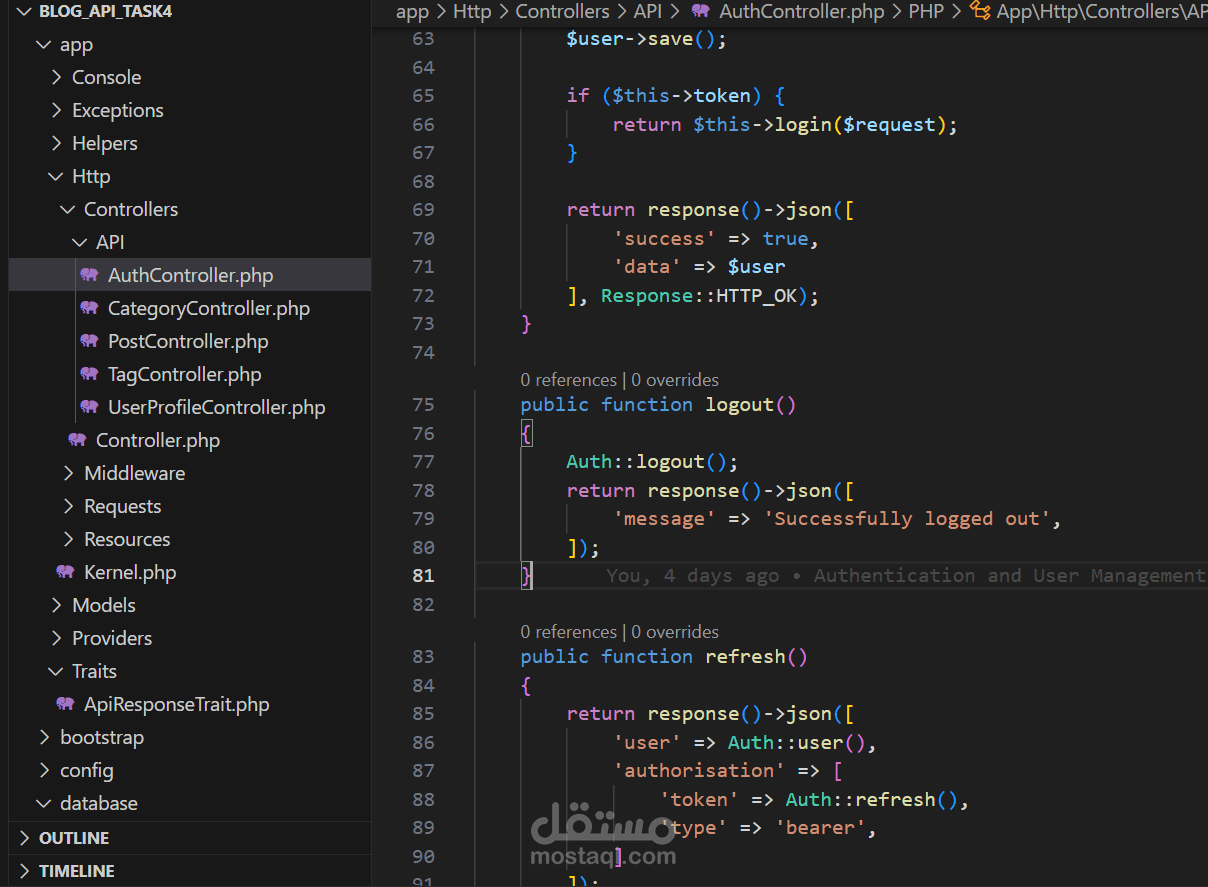The height and width of the screenshot is (887, 1208).
Task: Click '0 overrides' CodeLens above the logout function
Action: click(675, 380)
